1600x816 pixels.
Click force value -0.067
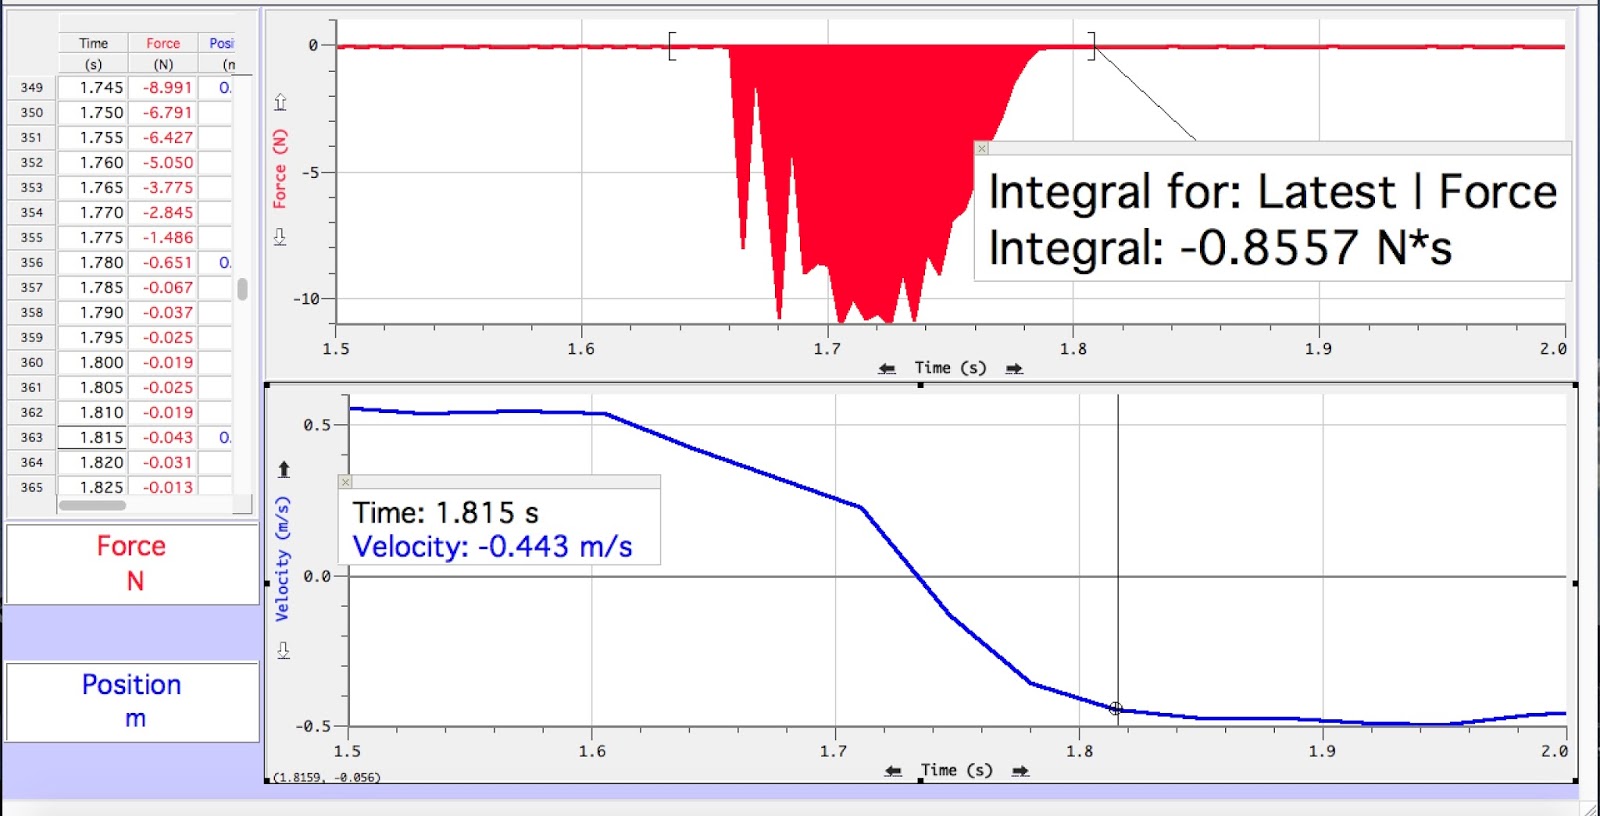tap(163, 288)
